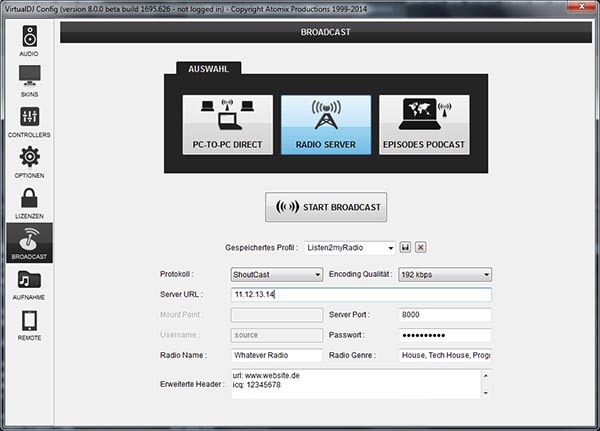Open the Encoding Qualität dropdown

tap(445, 274)
